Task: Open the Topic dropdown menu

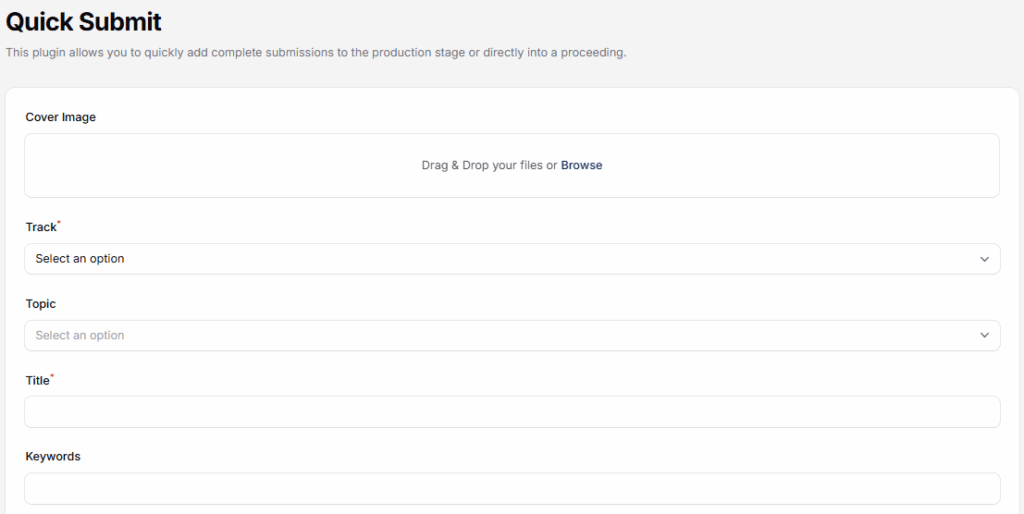Action: pyautogui.click(x=512, y=335)
